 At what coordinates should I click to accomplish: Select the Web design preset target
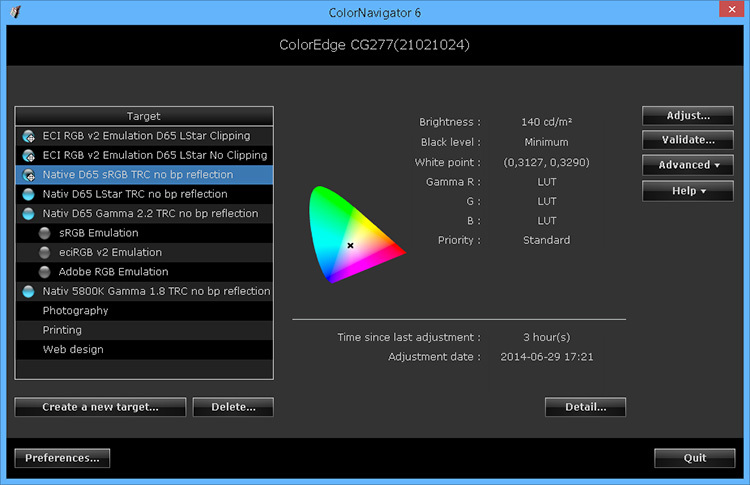point(144,350)
